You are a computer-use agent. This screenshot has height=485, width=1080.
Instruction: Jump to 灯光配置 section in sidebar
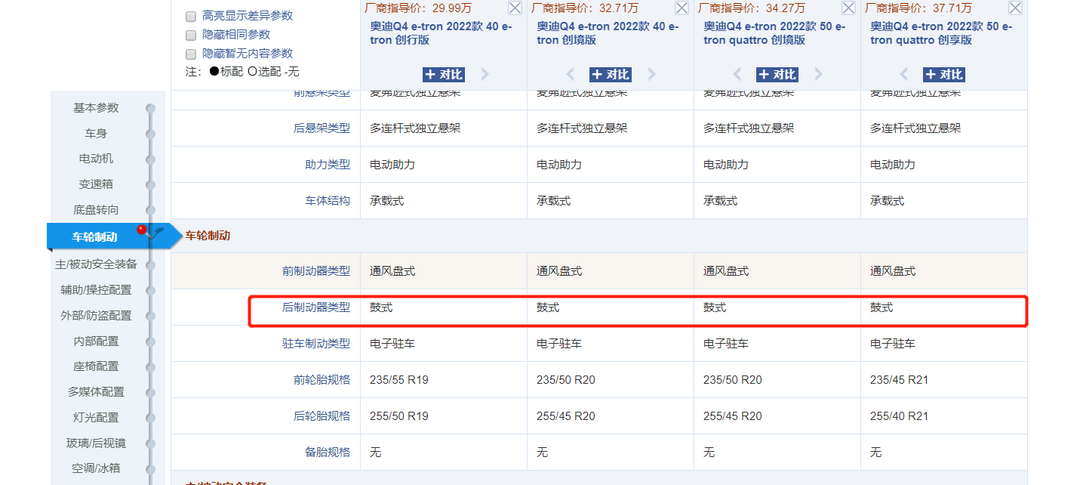coord(96,417)
